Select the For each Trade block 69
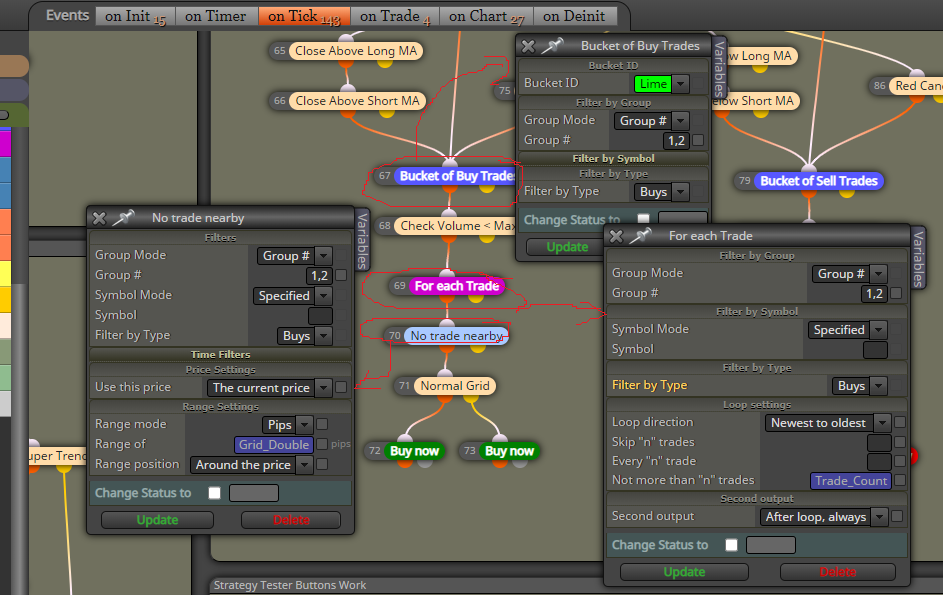943x595 pixels. click(456, 286)
